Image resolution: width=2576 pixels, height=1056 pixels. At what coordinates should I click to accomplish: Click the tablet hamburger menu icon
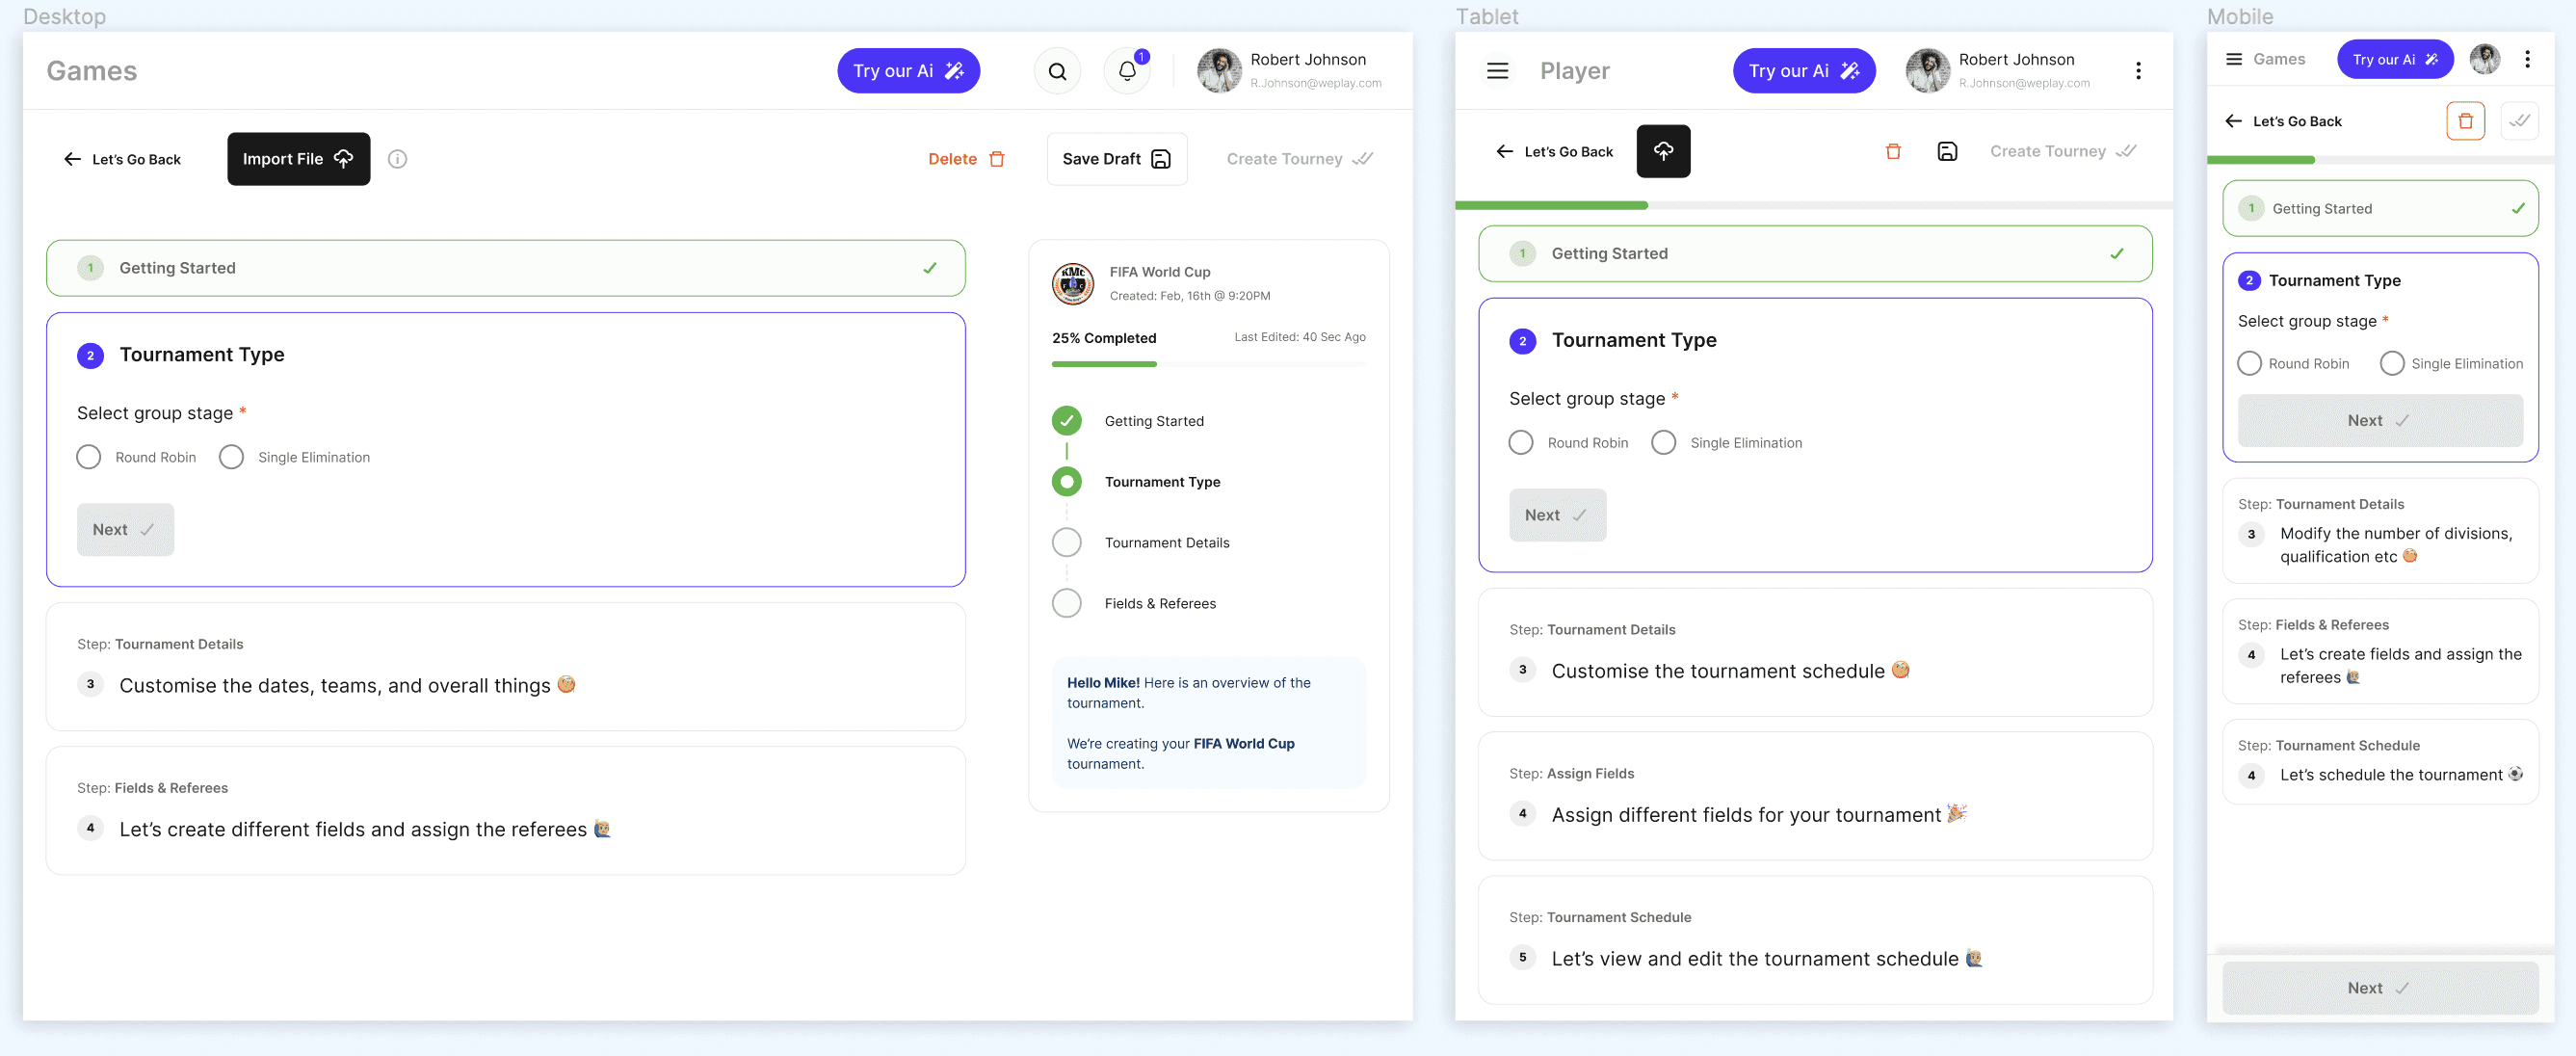[x=1497, y=71]
